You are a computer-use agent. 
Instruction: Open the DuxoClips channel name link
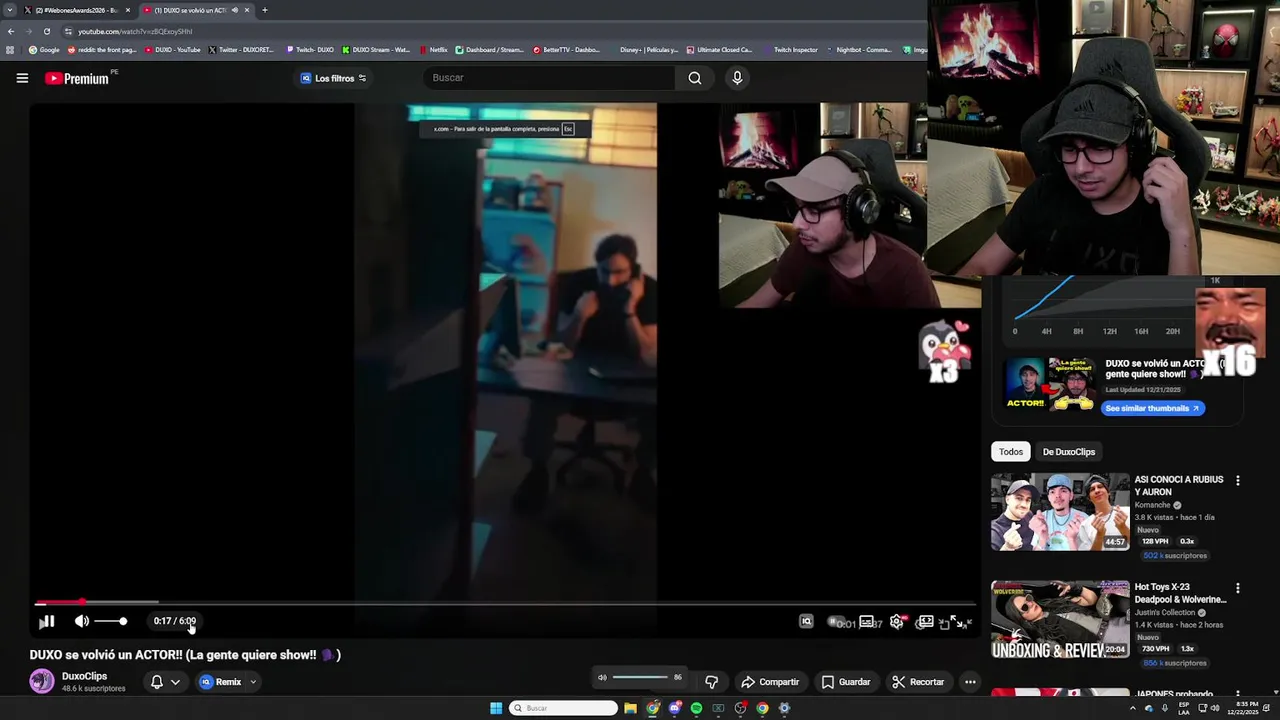(x=84, y=676)
